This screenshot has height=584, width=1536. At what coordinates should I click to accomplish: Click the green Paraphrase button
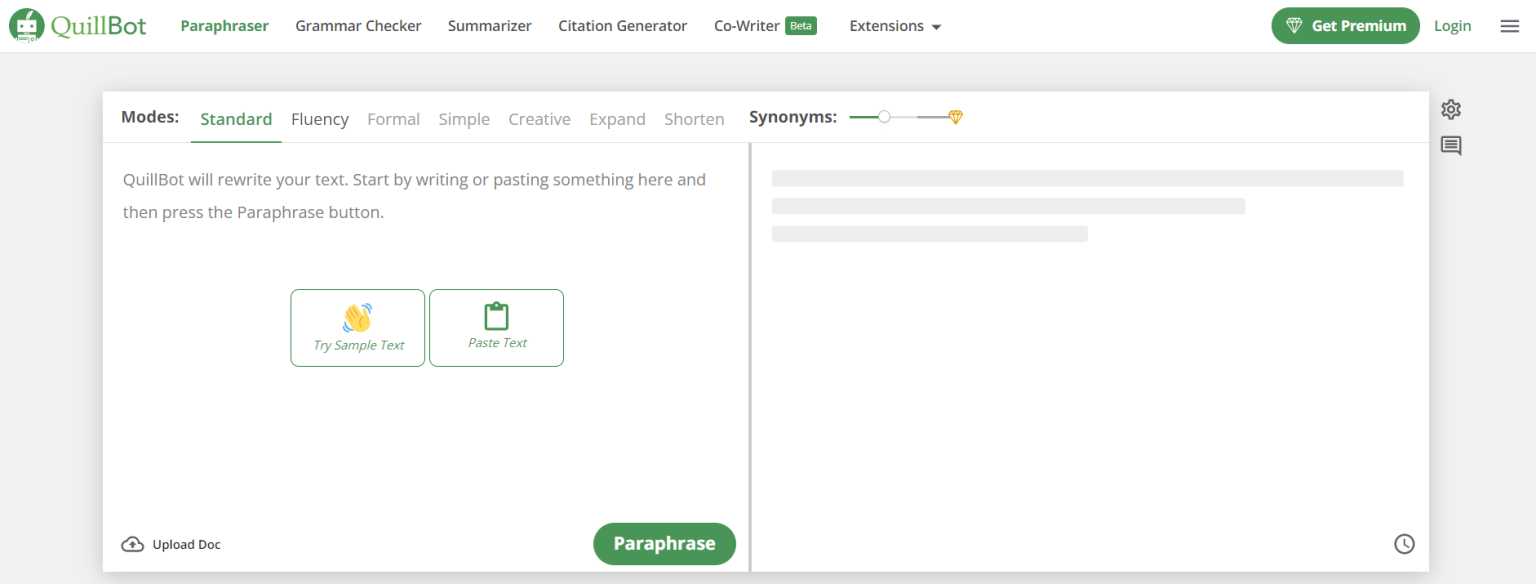(x=664, y=544)
